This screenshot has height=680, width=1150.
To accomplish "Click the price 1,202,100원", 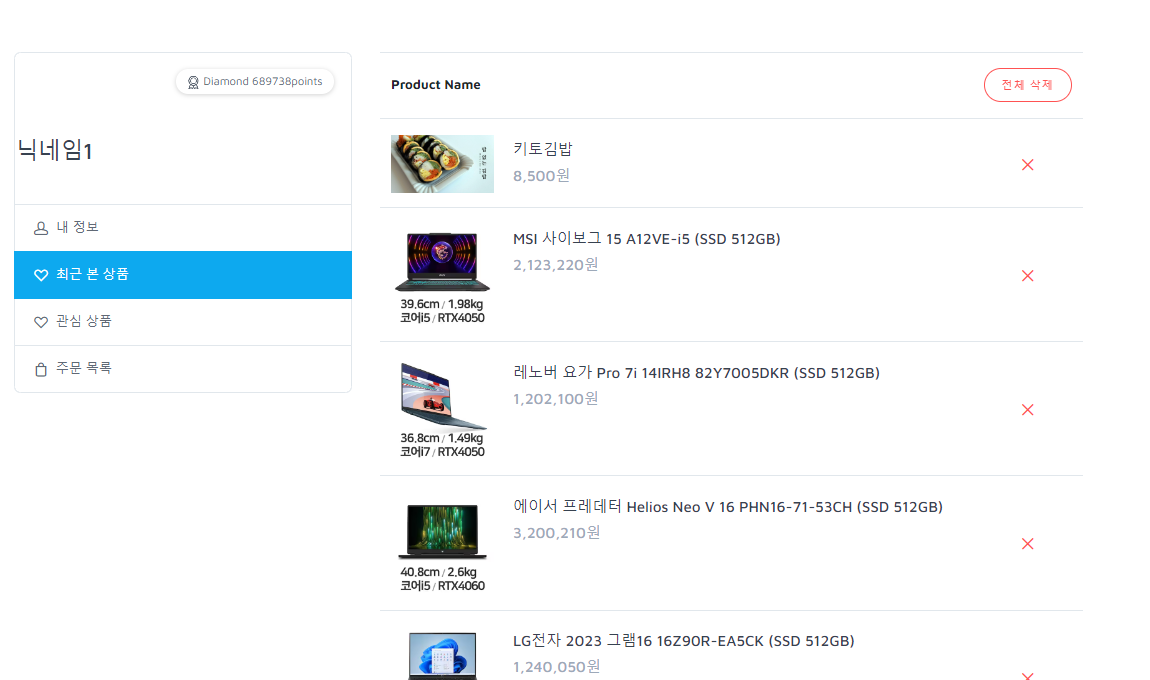I will 555,399.
